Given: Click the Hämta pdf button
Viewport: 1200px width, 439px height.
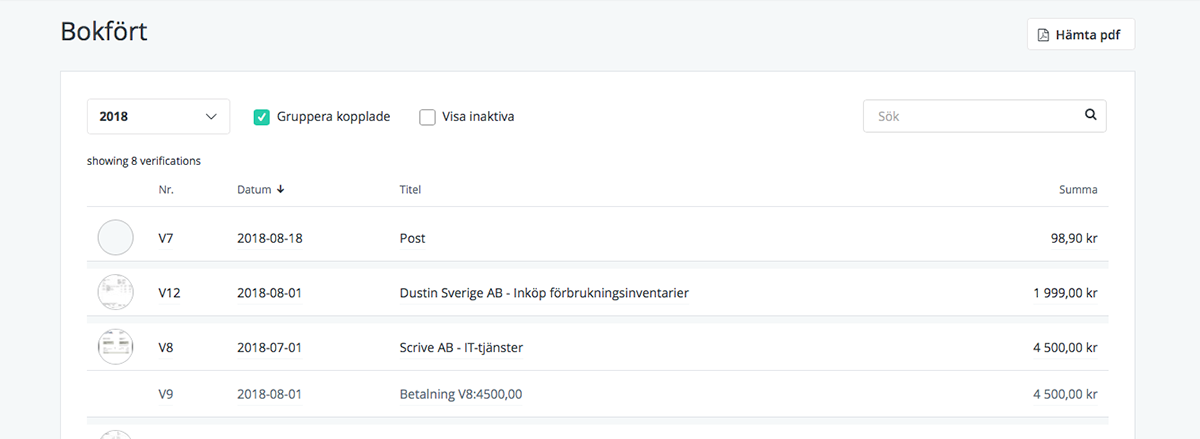Looking at the screenshot, I should point(1080,35).
